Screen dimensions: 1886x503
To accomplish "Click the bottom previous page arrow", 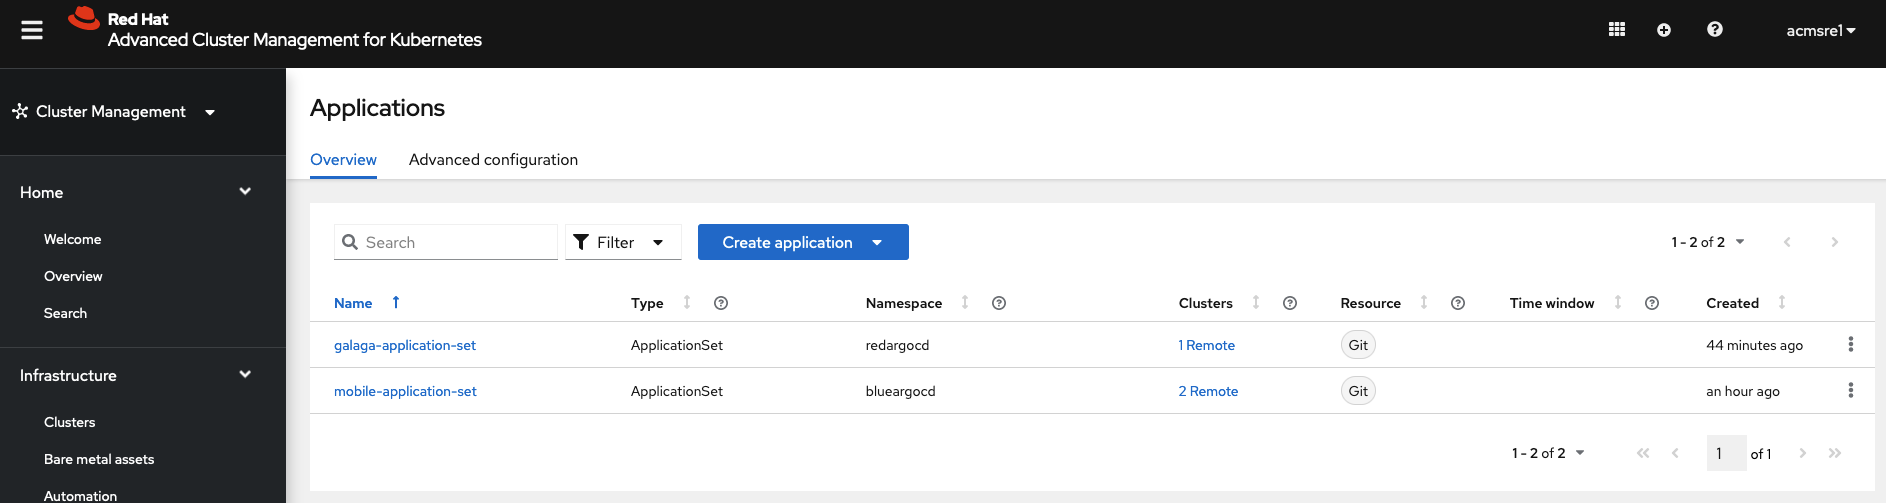I will point(1675,453).
